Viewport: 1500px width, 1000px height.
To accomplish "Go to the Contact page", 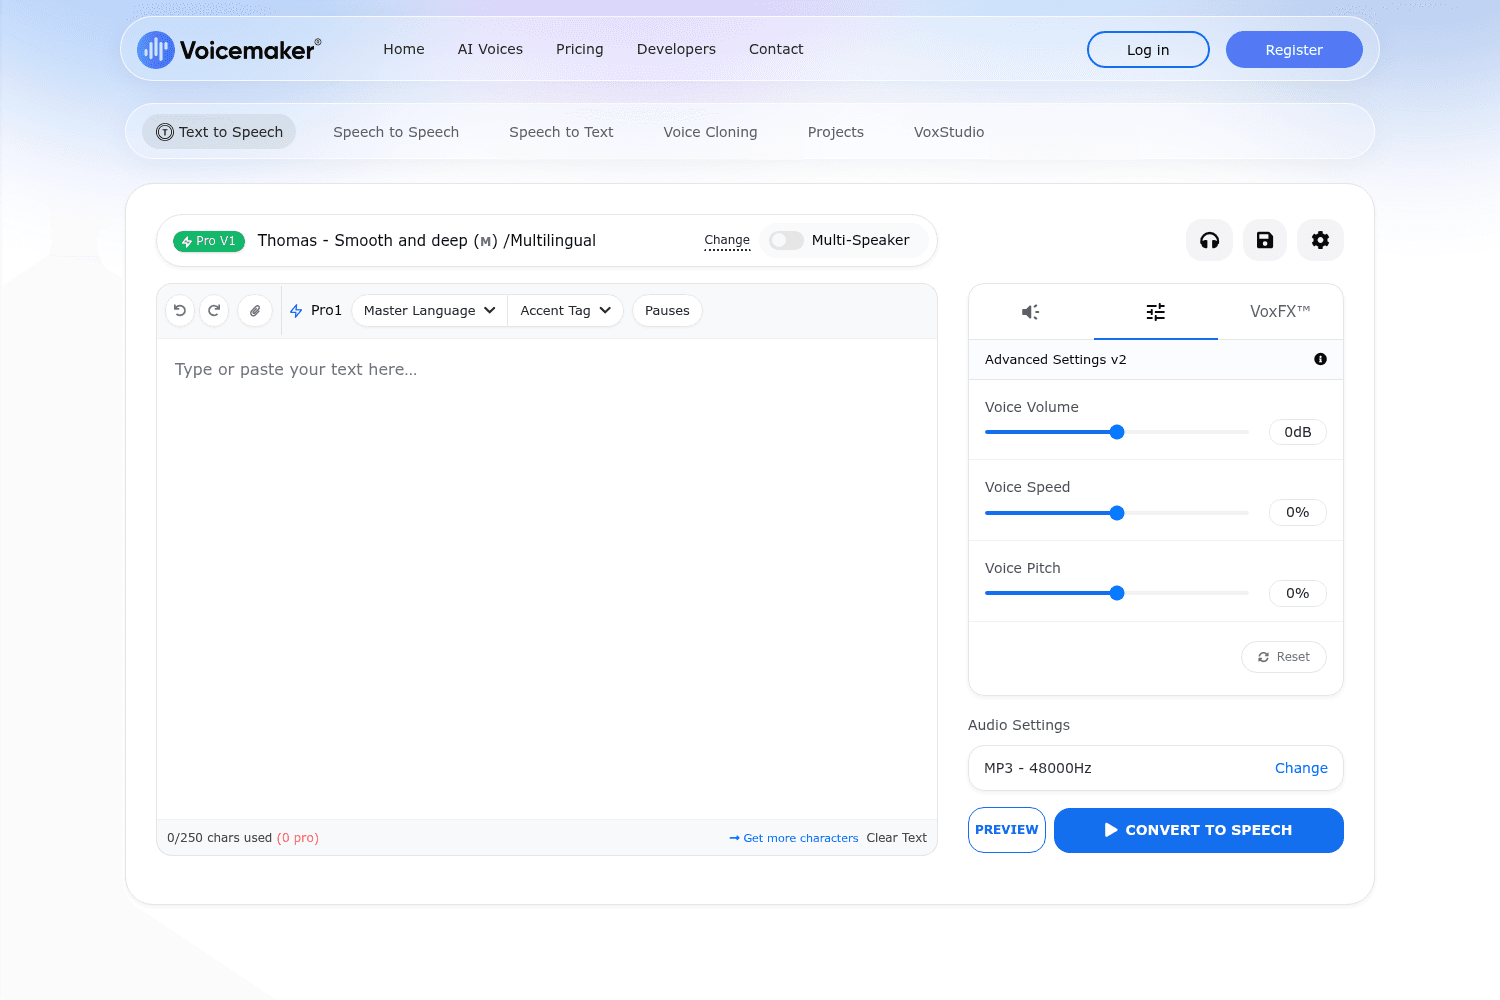I will (x=776, y=49).
